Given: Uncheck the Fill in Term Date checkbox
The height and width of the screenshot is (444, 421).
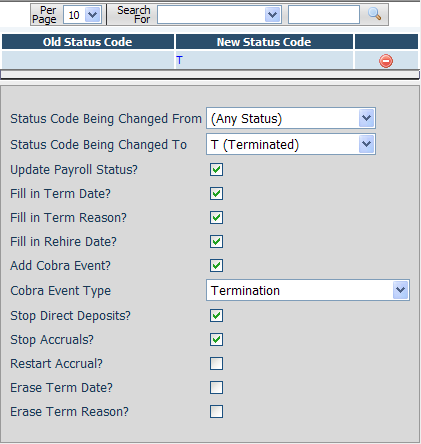Looking at the screenshot, I should pos(216,193).
